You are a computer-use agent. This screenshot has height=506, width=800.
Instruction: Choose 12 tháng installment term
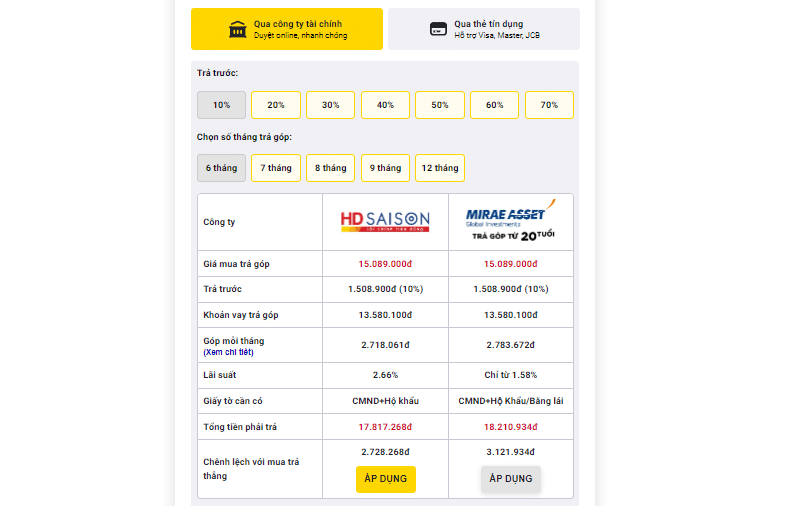pos(440,168)
